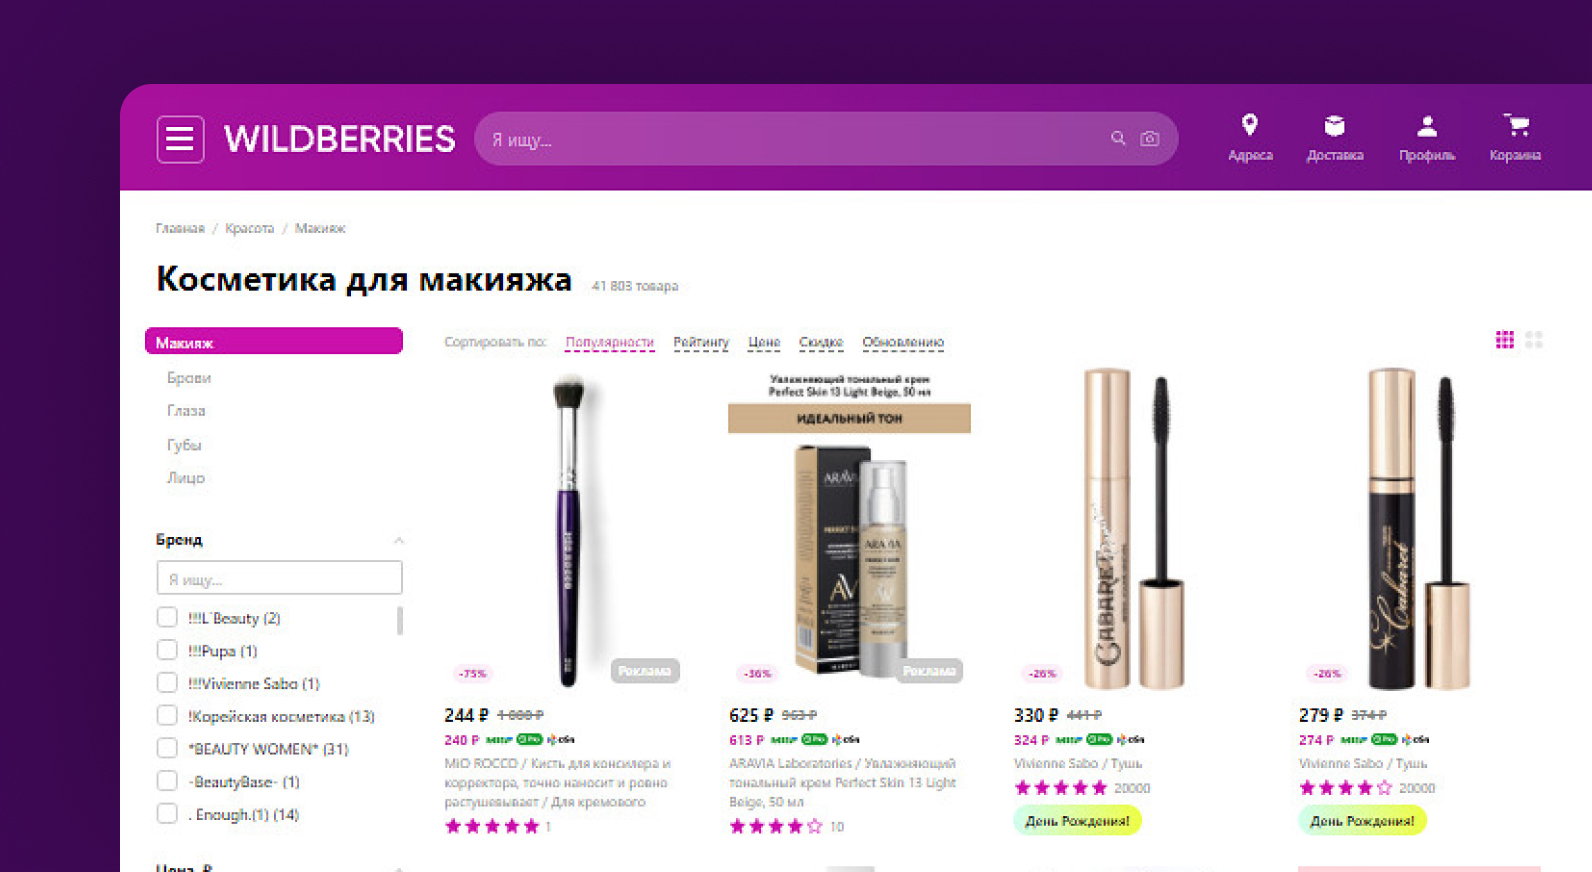Sort products by Рейтингу

(701, 342)
